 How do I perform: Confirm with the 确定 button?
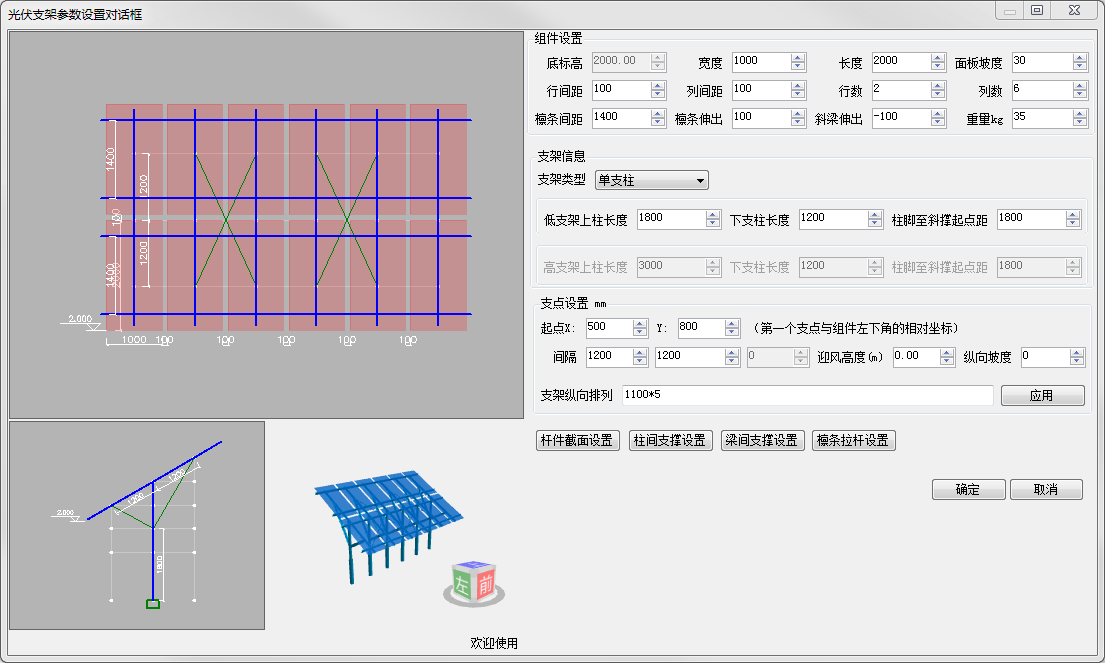coord(967,490)
